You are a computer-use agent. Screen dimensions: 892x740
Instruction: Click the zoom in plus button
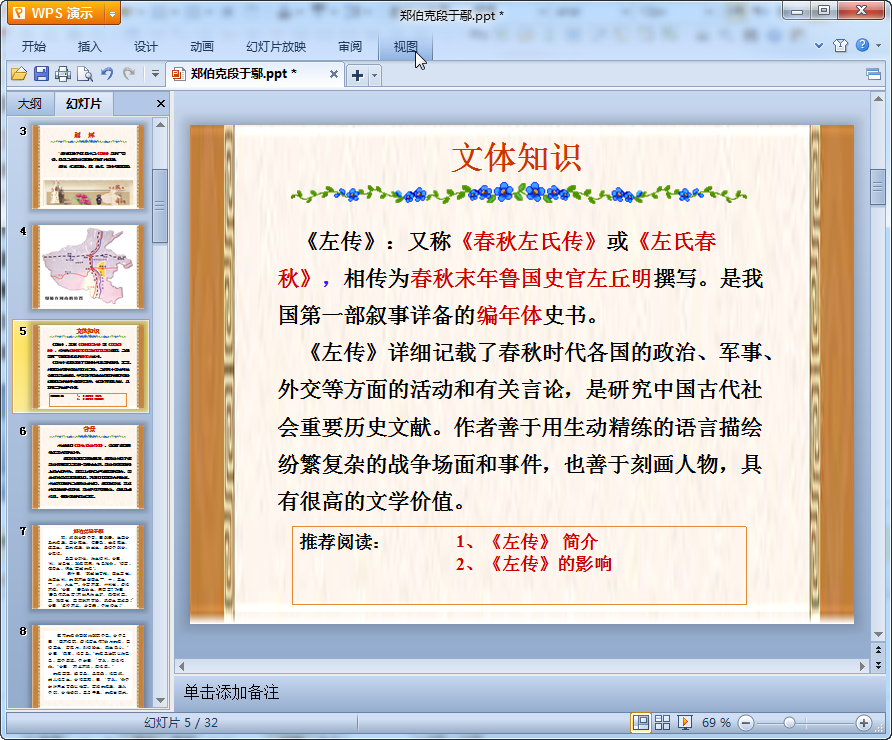tap(864, 723)
